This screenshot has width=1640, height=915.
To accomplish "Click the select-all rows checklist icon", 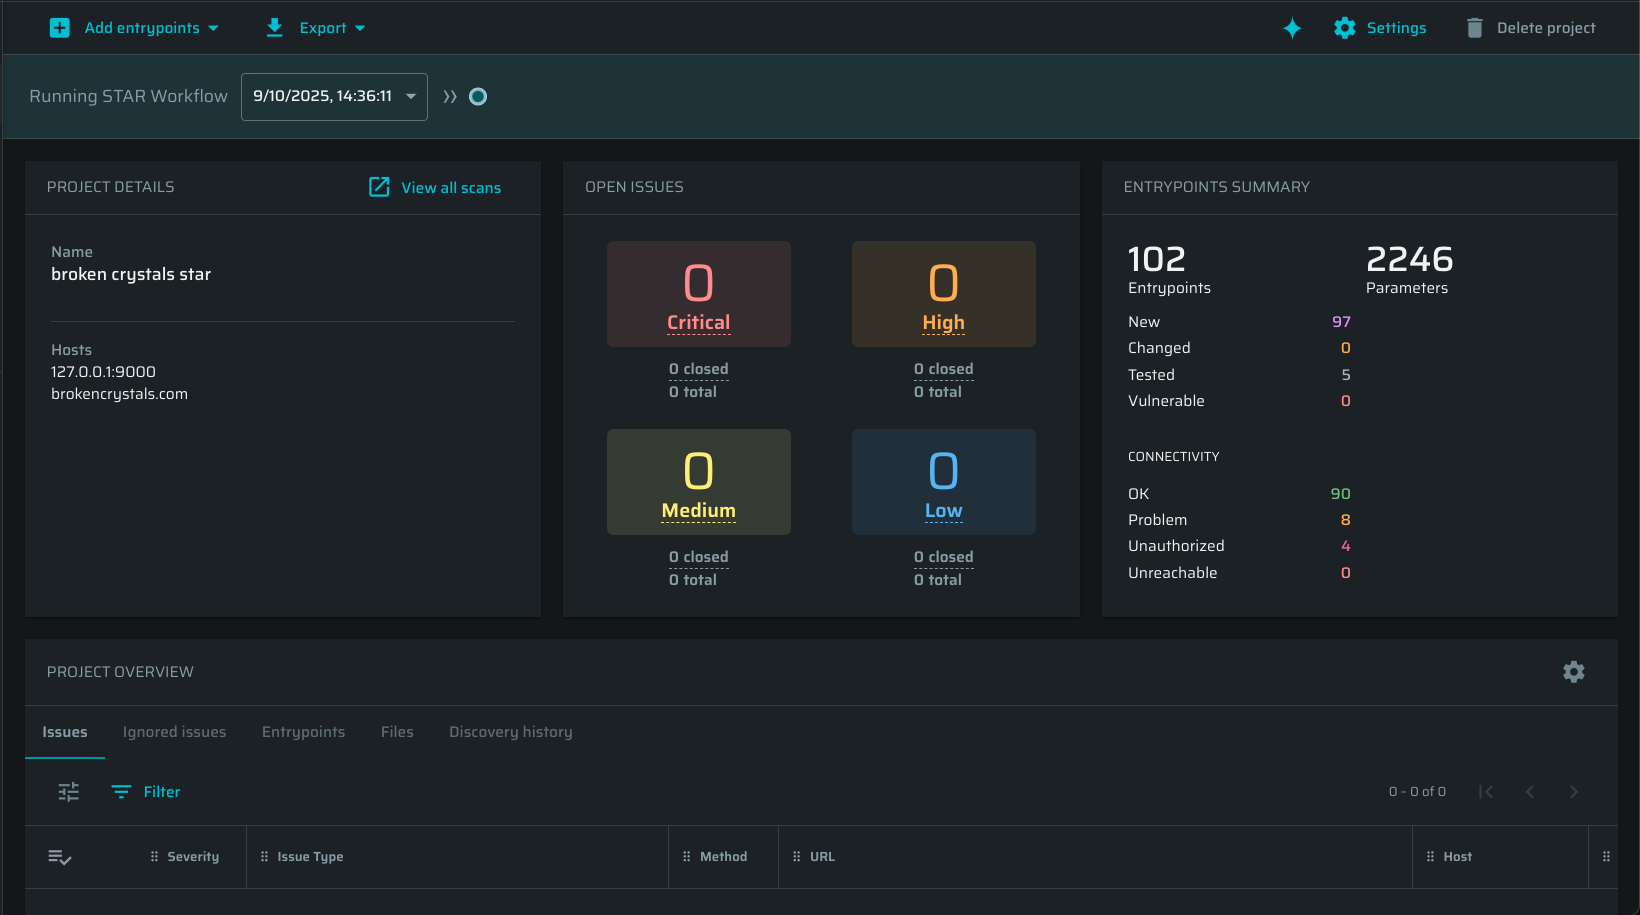I will coord(60,857).
